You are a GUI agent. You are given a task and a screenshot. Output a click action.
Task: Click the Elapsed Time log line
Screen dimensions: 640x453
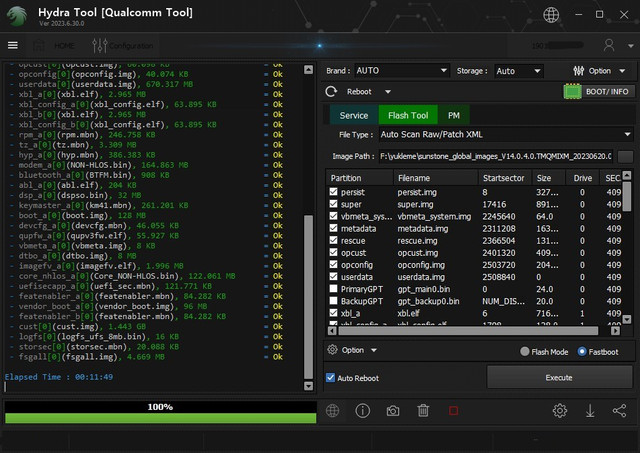coord(59,377)
